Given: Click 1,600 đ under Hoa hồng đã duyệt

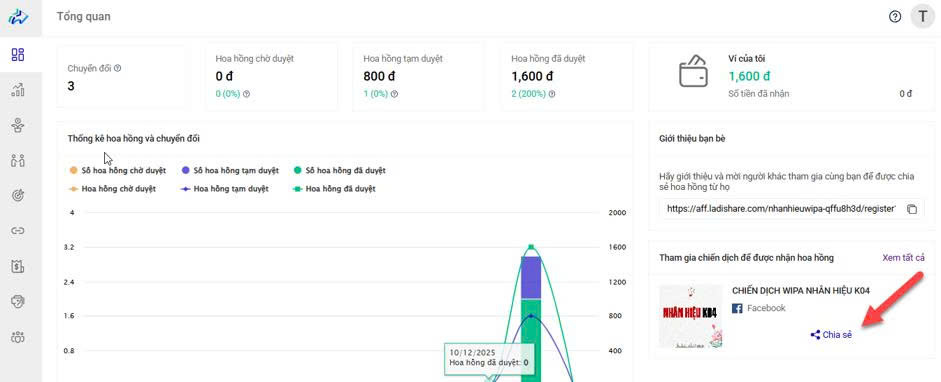Looking at the screenshot, I should coord(532,77).
